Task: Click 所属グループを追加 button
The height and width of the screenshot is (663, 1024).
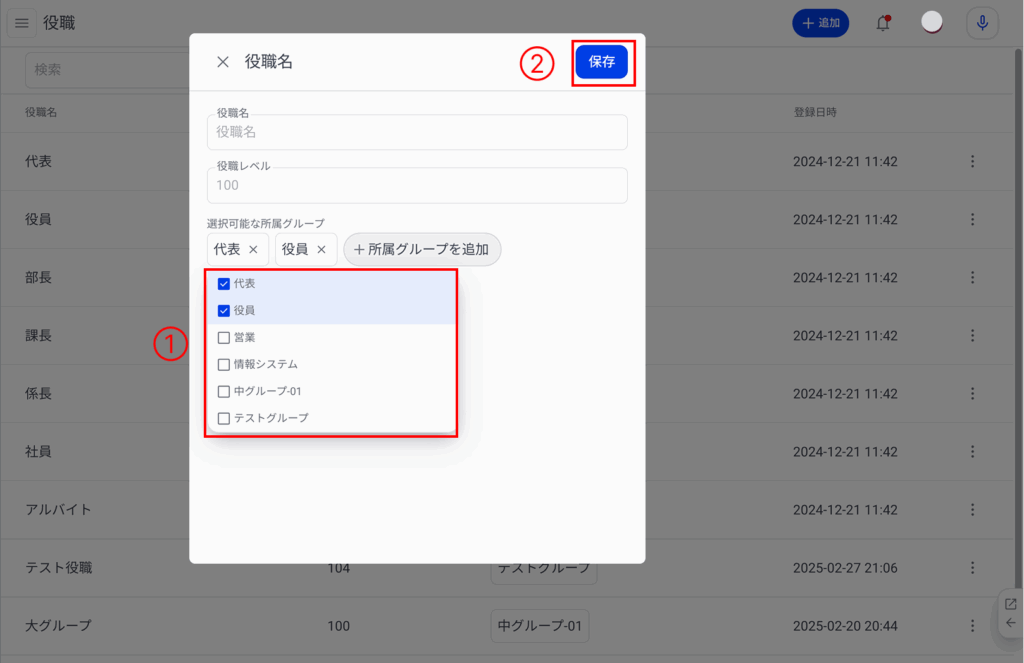Action: [x=422, y=250]
